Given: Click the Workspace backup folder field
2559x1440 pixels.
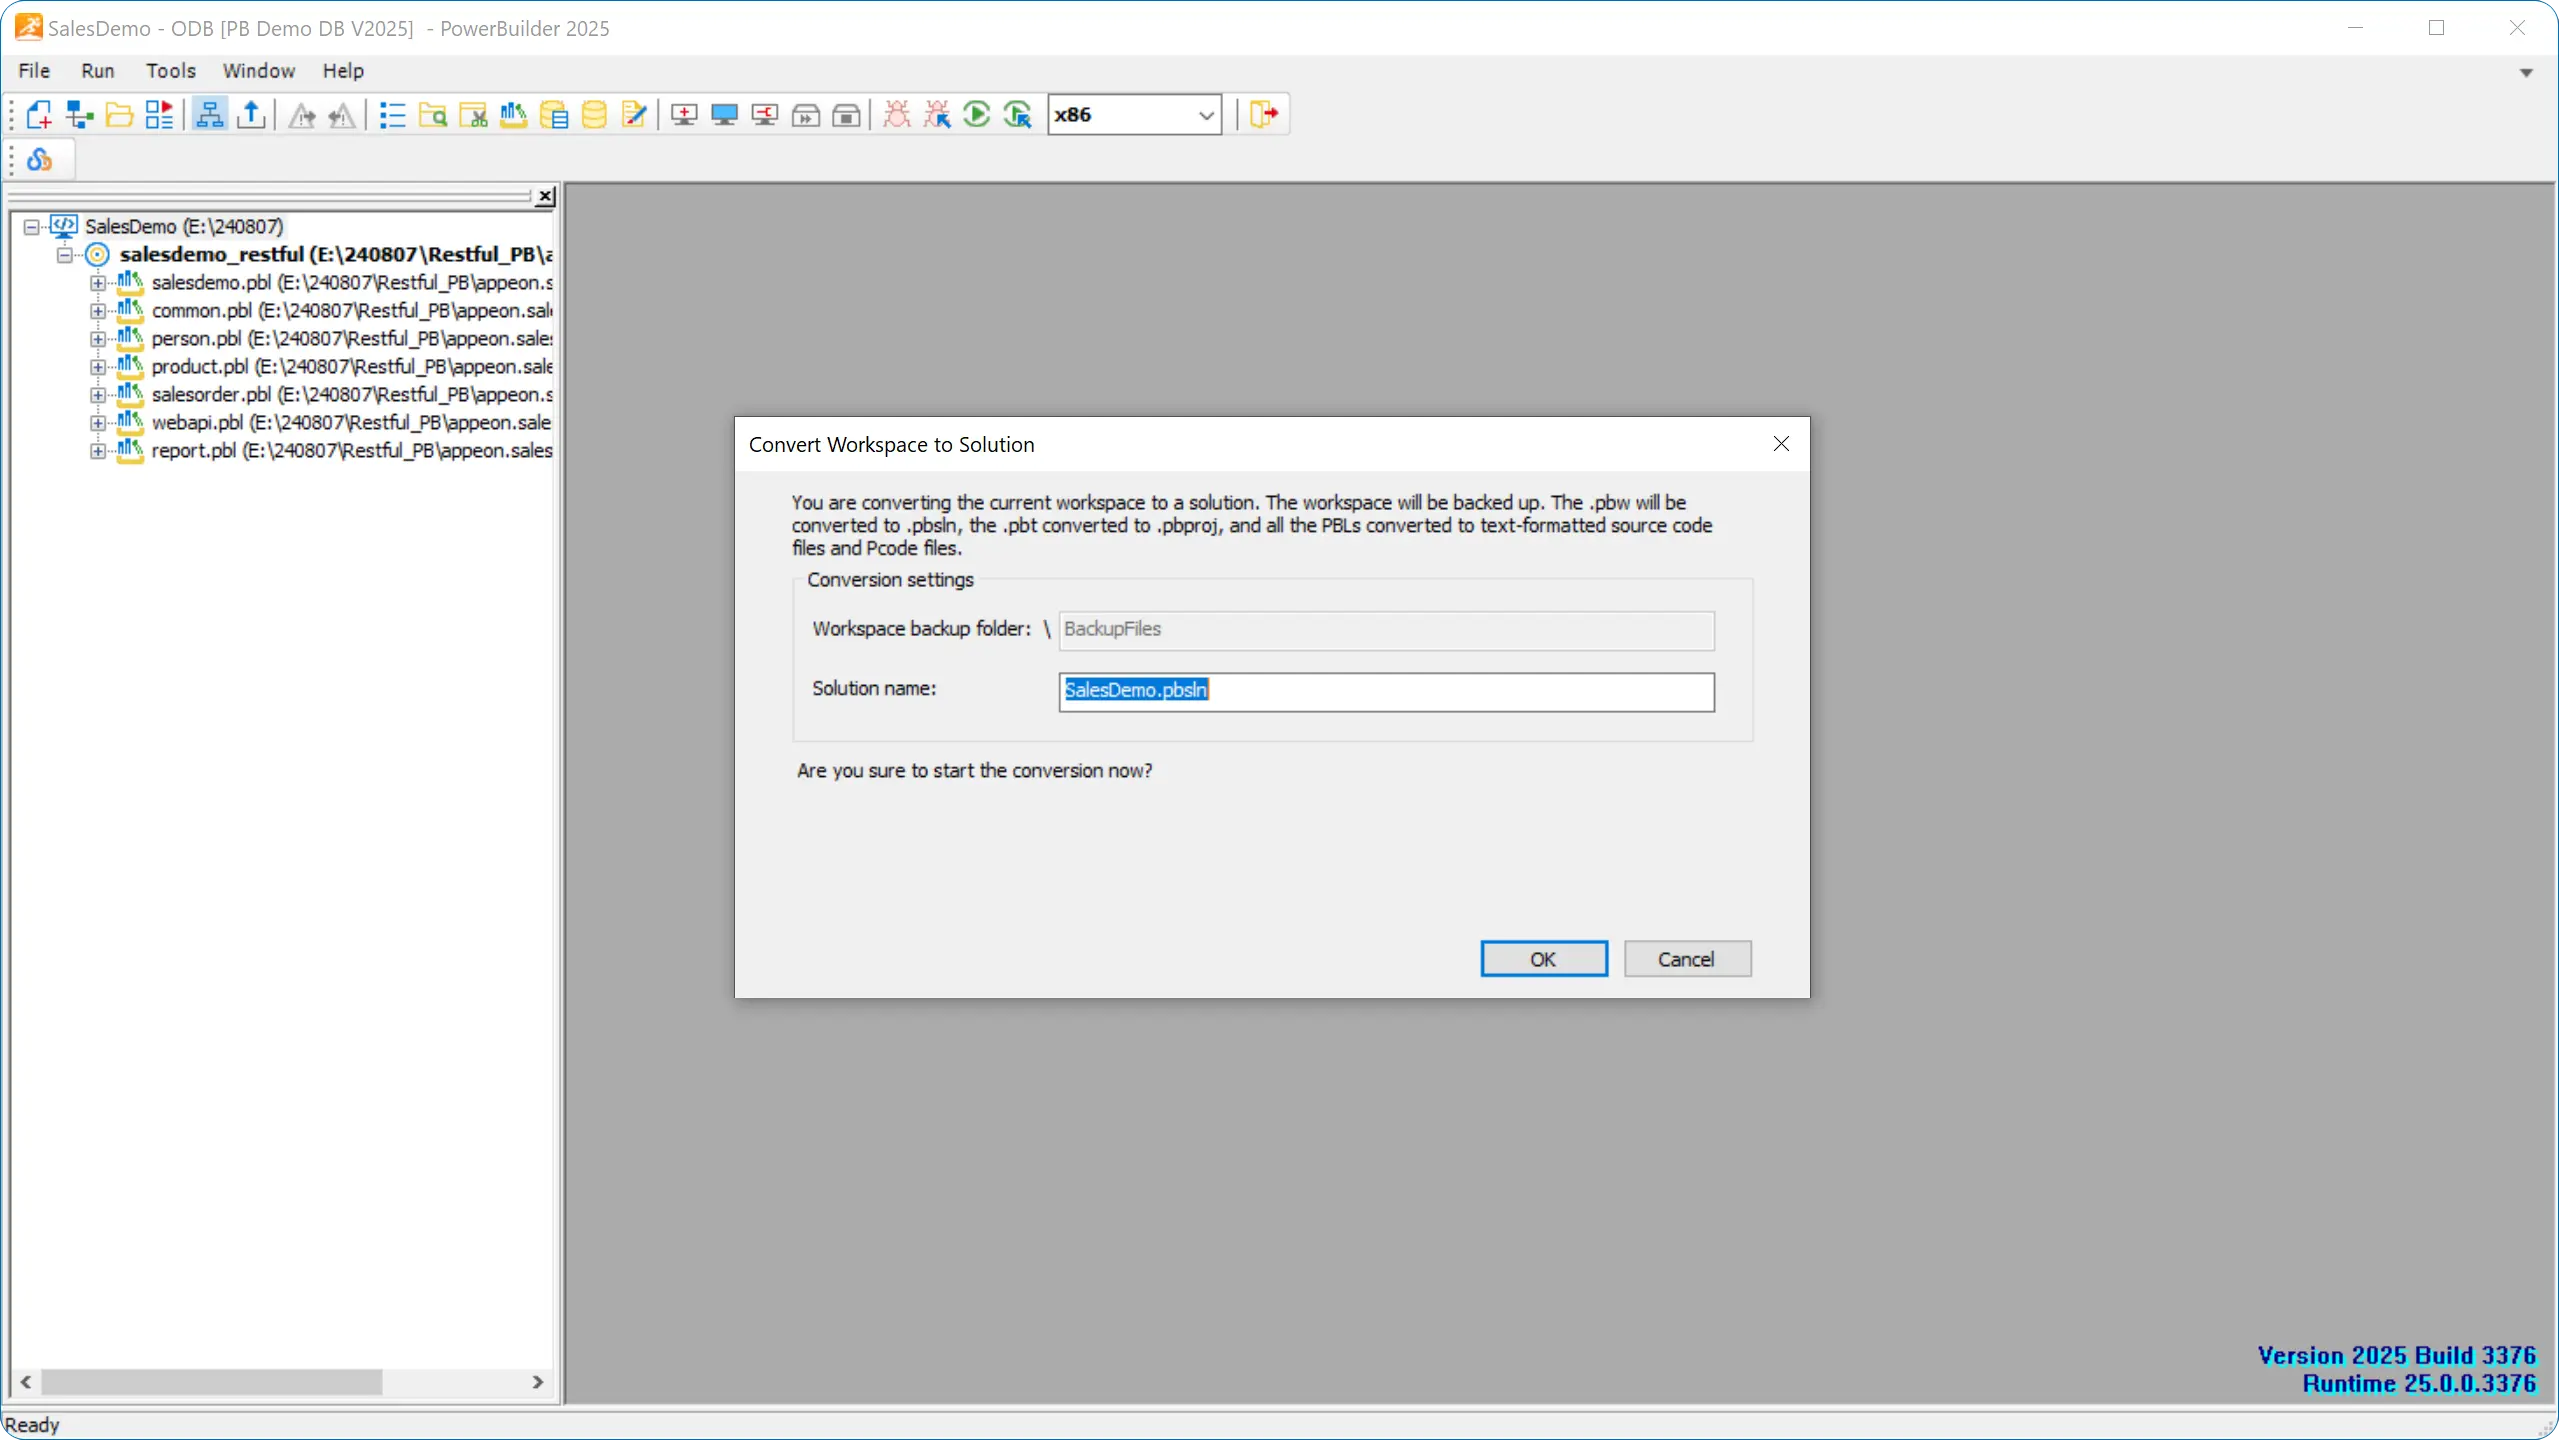Looking at the screenshot, I should pos(1386,630).
